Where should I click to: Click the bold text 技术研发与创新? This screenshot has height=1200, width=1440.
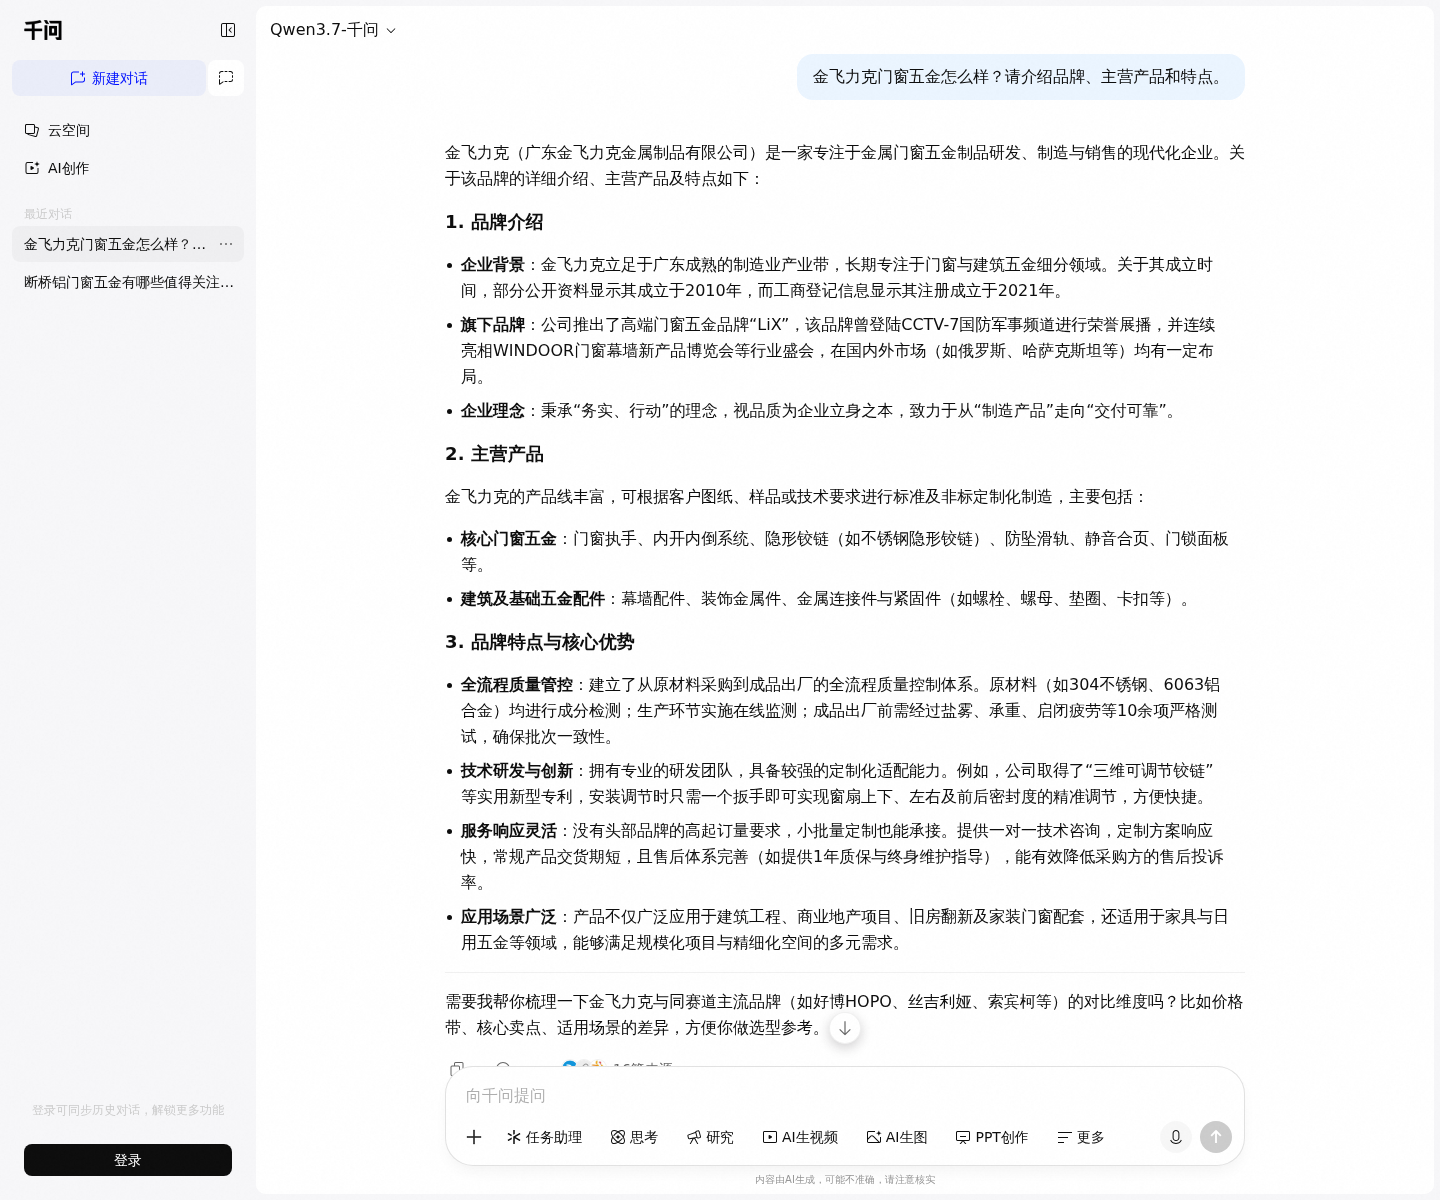(517, 771)
